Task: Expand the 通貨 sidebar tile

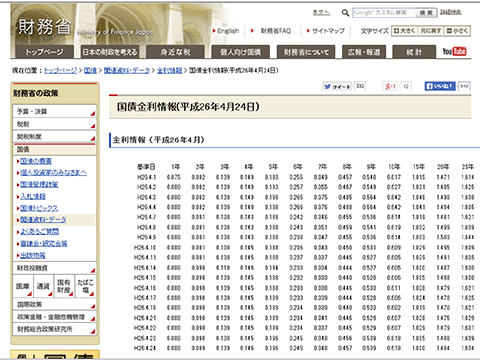Action: [x=44, y=286]
